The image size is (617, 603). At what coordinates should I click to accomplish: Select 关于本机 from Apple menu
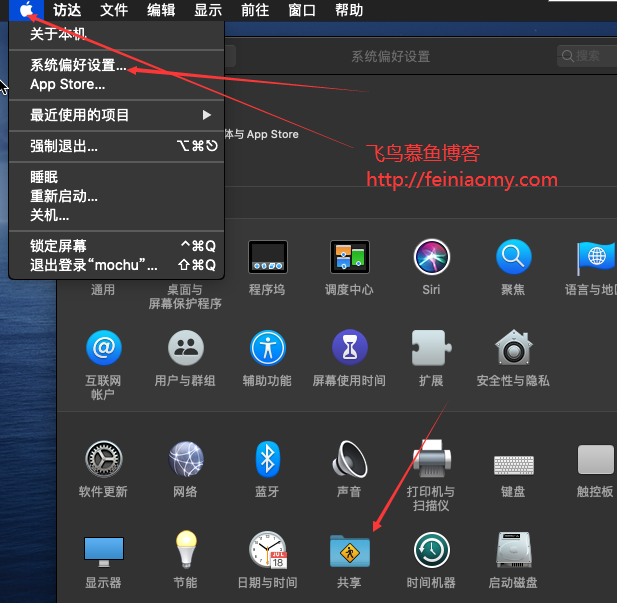(x=116, y=34)
